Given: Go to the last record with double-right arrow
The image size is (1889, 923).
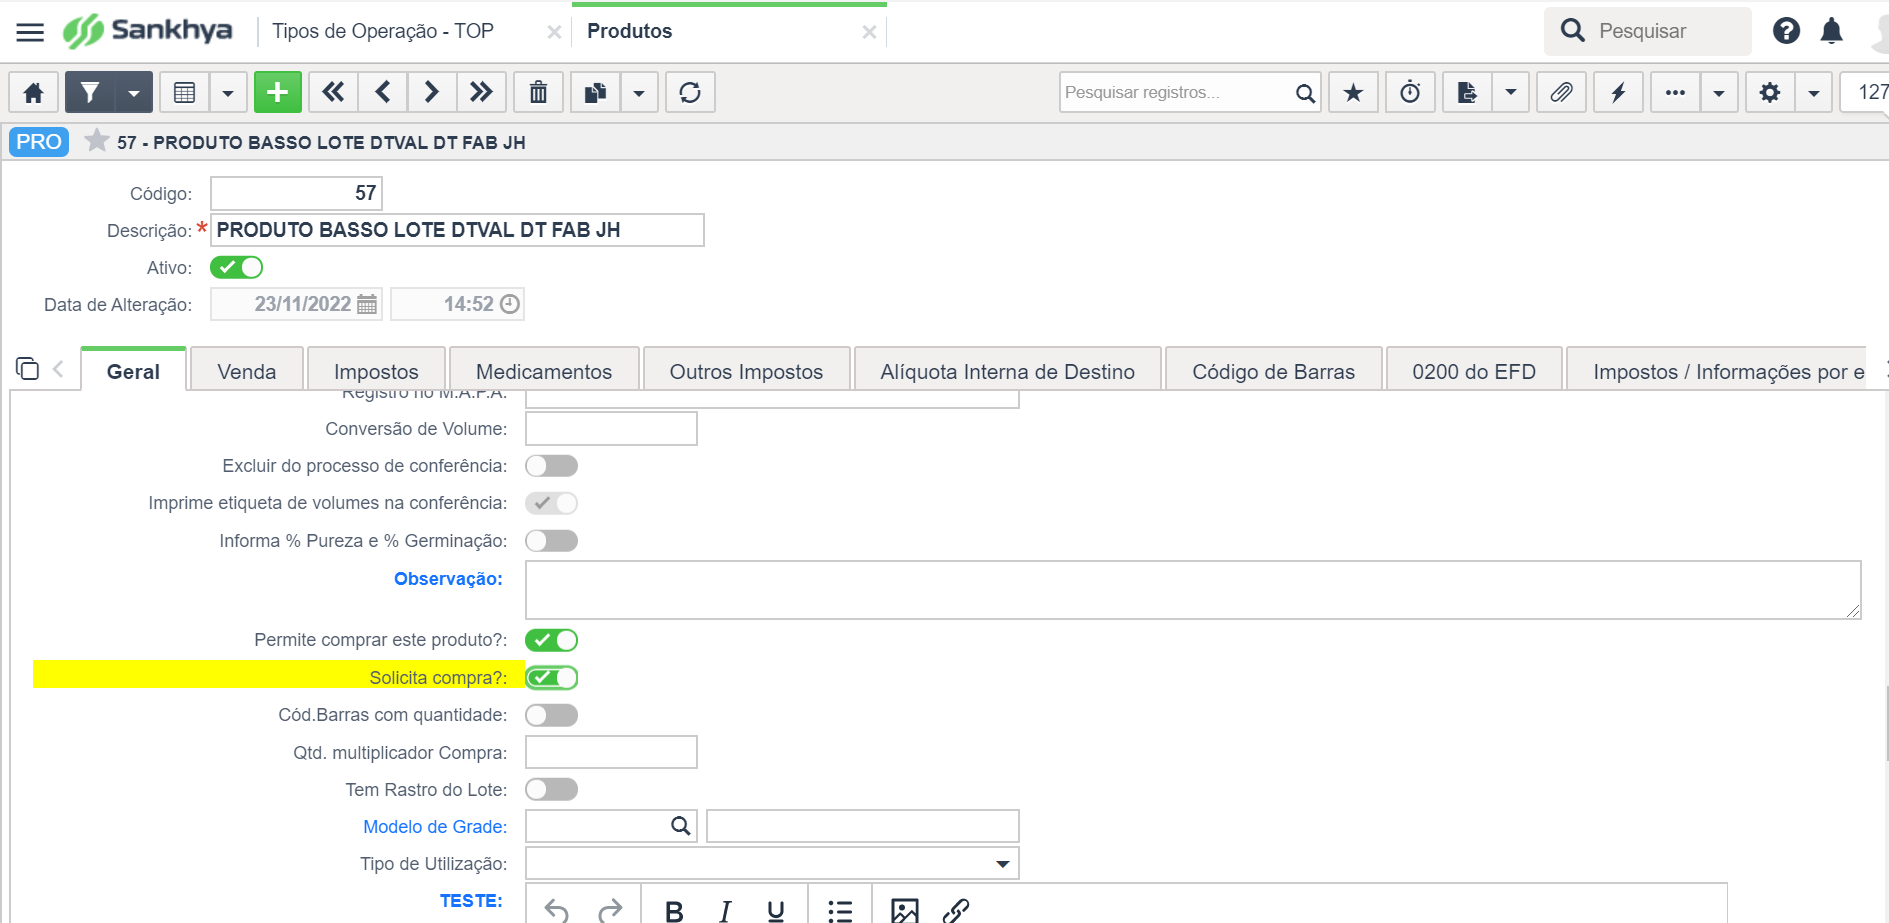Looking at the screenshot, I should (481, 92).
